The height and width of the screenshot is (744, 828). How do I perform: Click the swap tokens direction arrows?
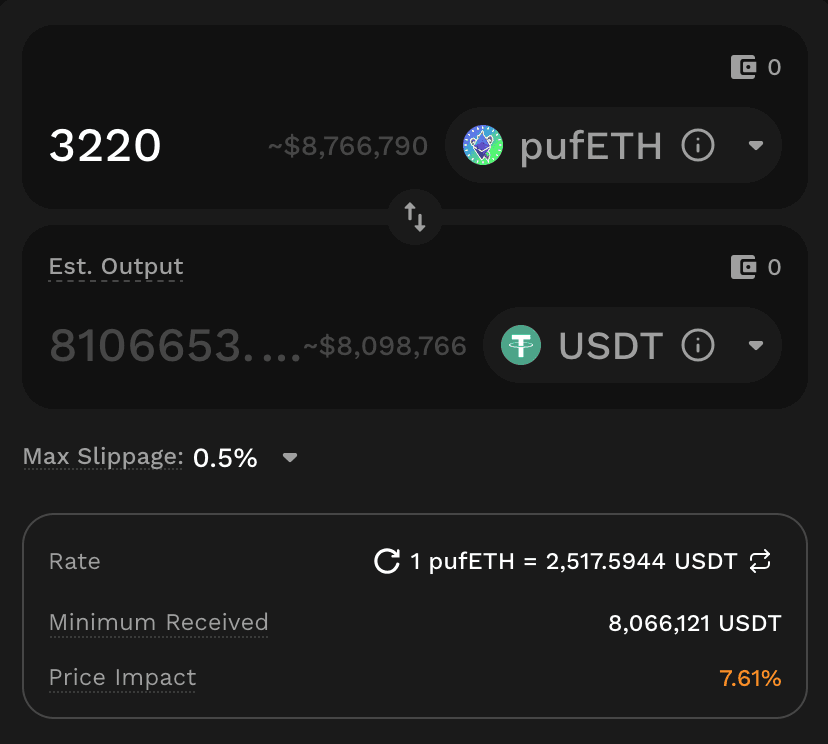click(415, 216)
